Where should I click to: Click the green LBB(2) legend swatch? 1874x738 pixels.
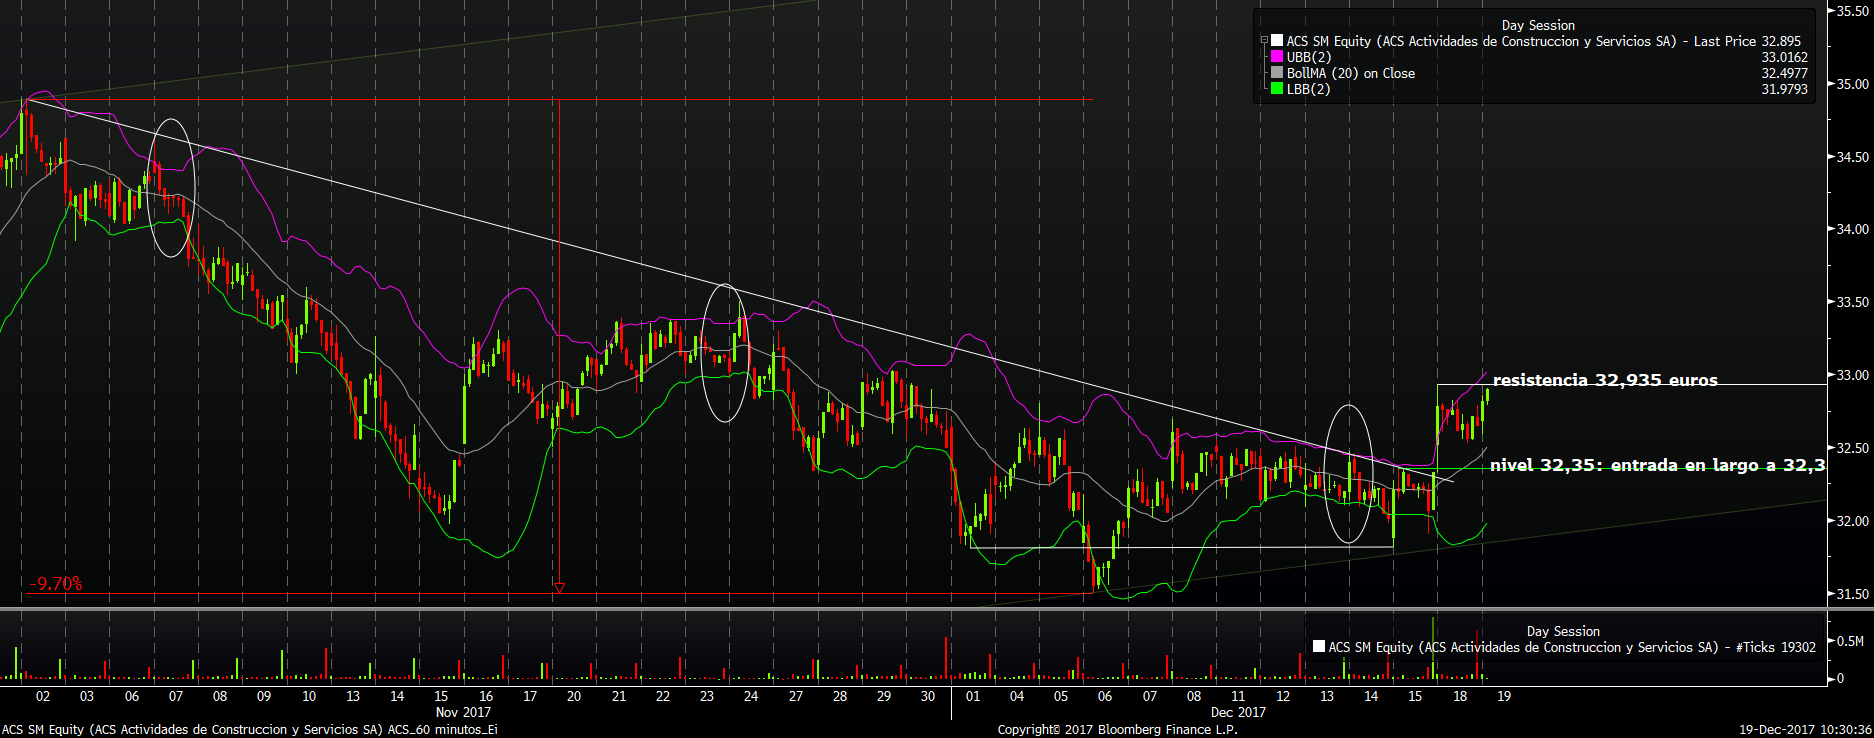pos(1277,89)
